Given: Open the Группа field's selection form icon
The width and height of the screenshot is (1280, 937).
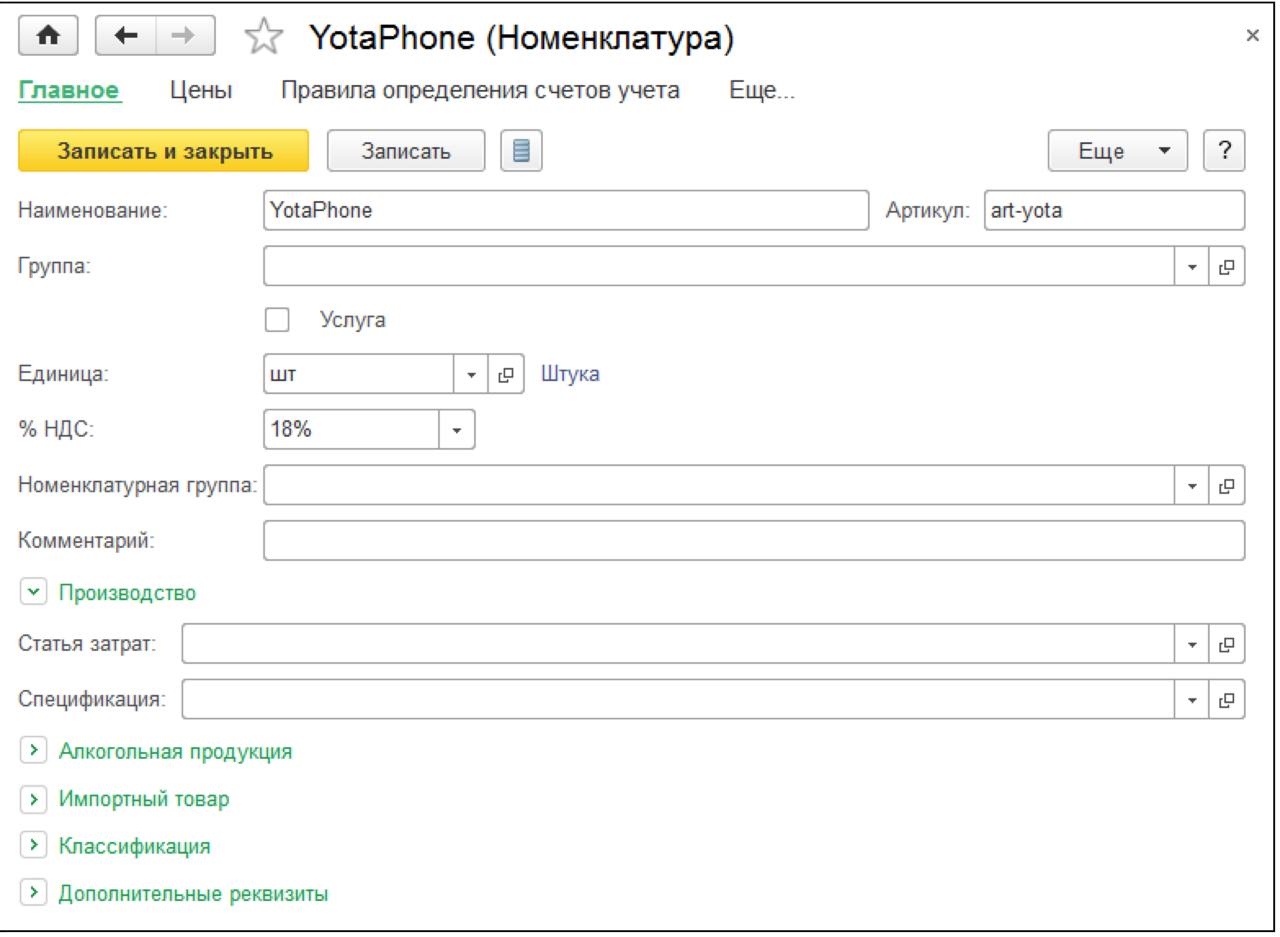Looking at the screenshot, I should pos(1228,267).
